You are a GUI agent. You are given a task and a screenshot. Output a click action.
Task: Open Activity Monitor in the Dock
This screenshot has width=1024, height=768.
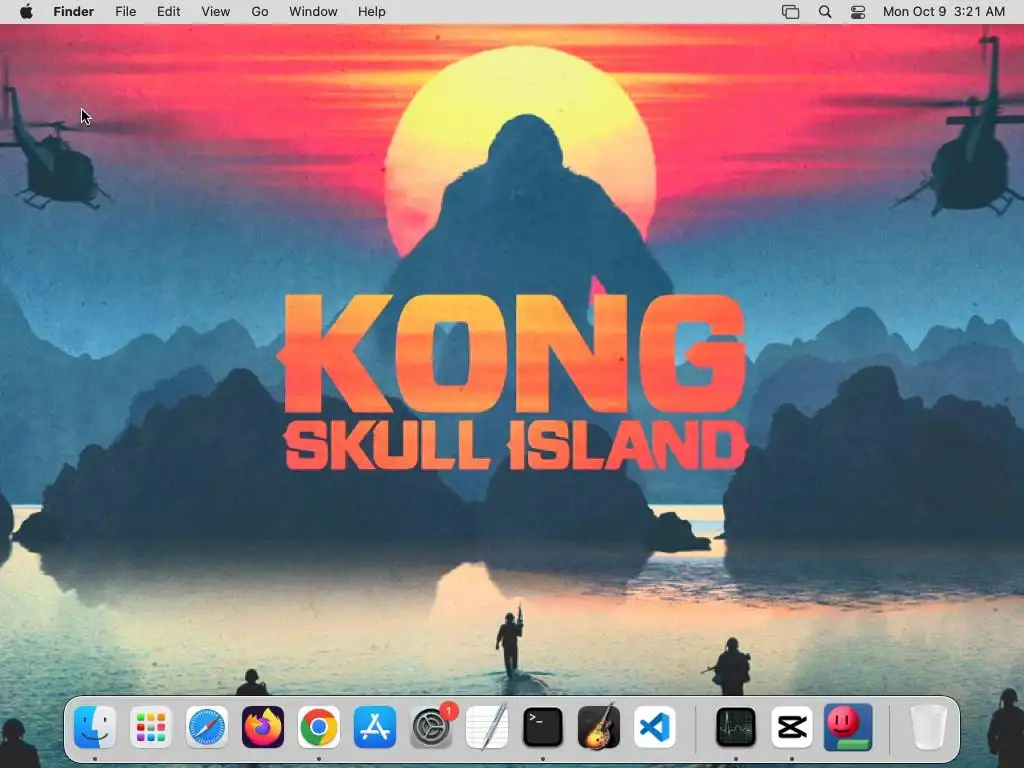(736, 727)
